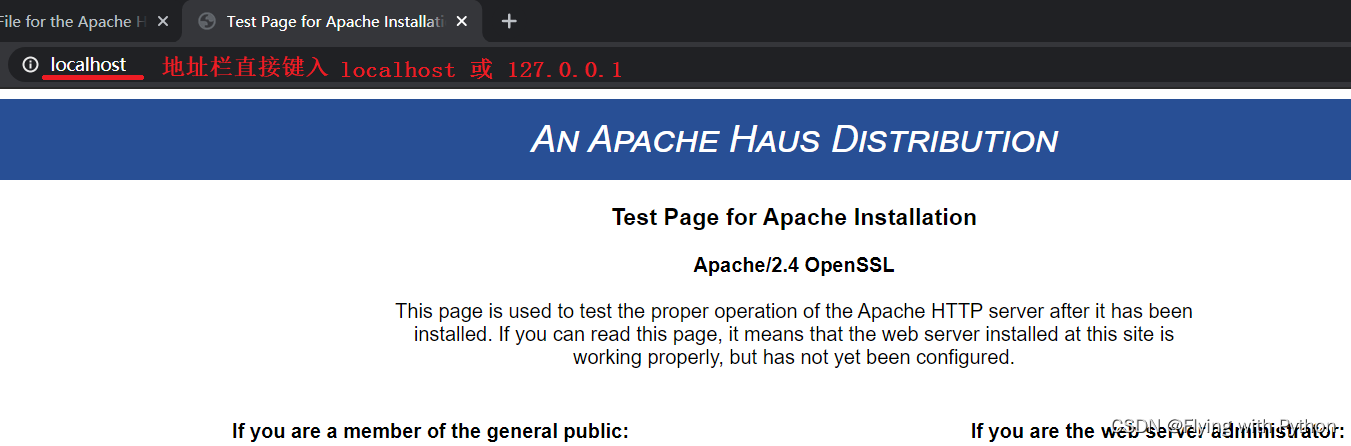The width and height of the screenshot is (1351, 446).
Task: Open a new tab with plus button
Action: point(509,21)
